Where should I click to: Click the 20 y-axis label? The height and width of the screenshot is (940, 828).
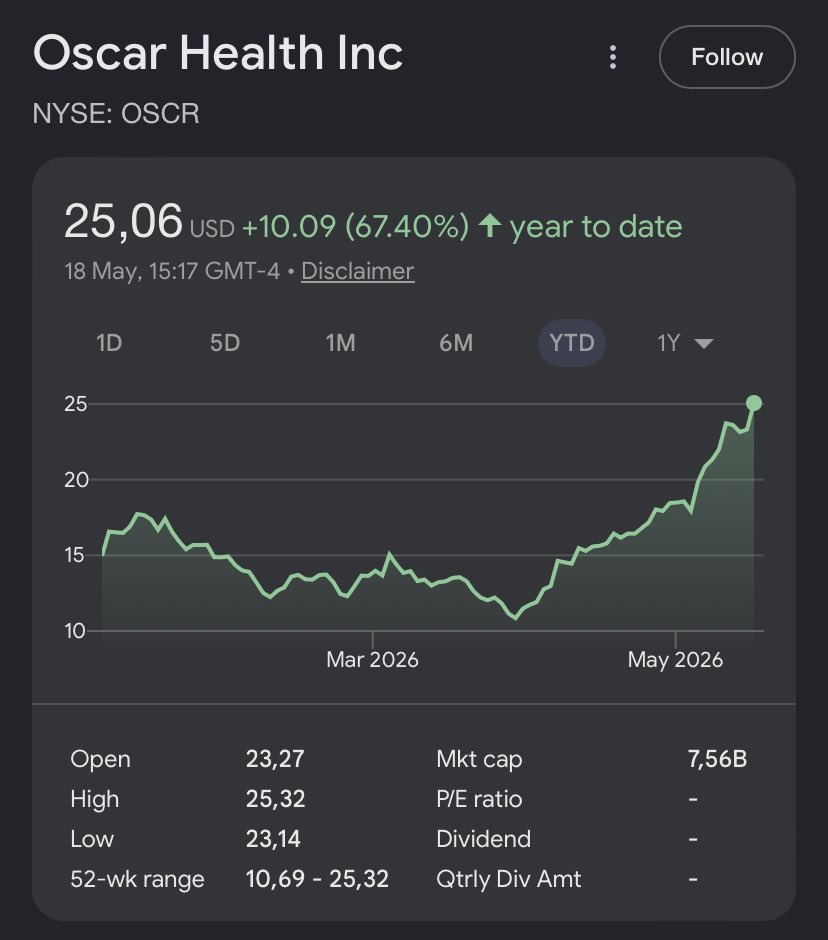click(76, 480)
